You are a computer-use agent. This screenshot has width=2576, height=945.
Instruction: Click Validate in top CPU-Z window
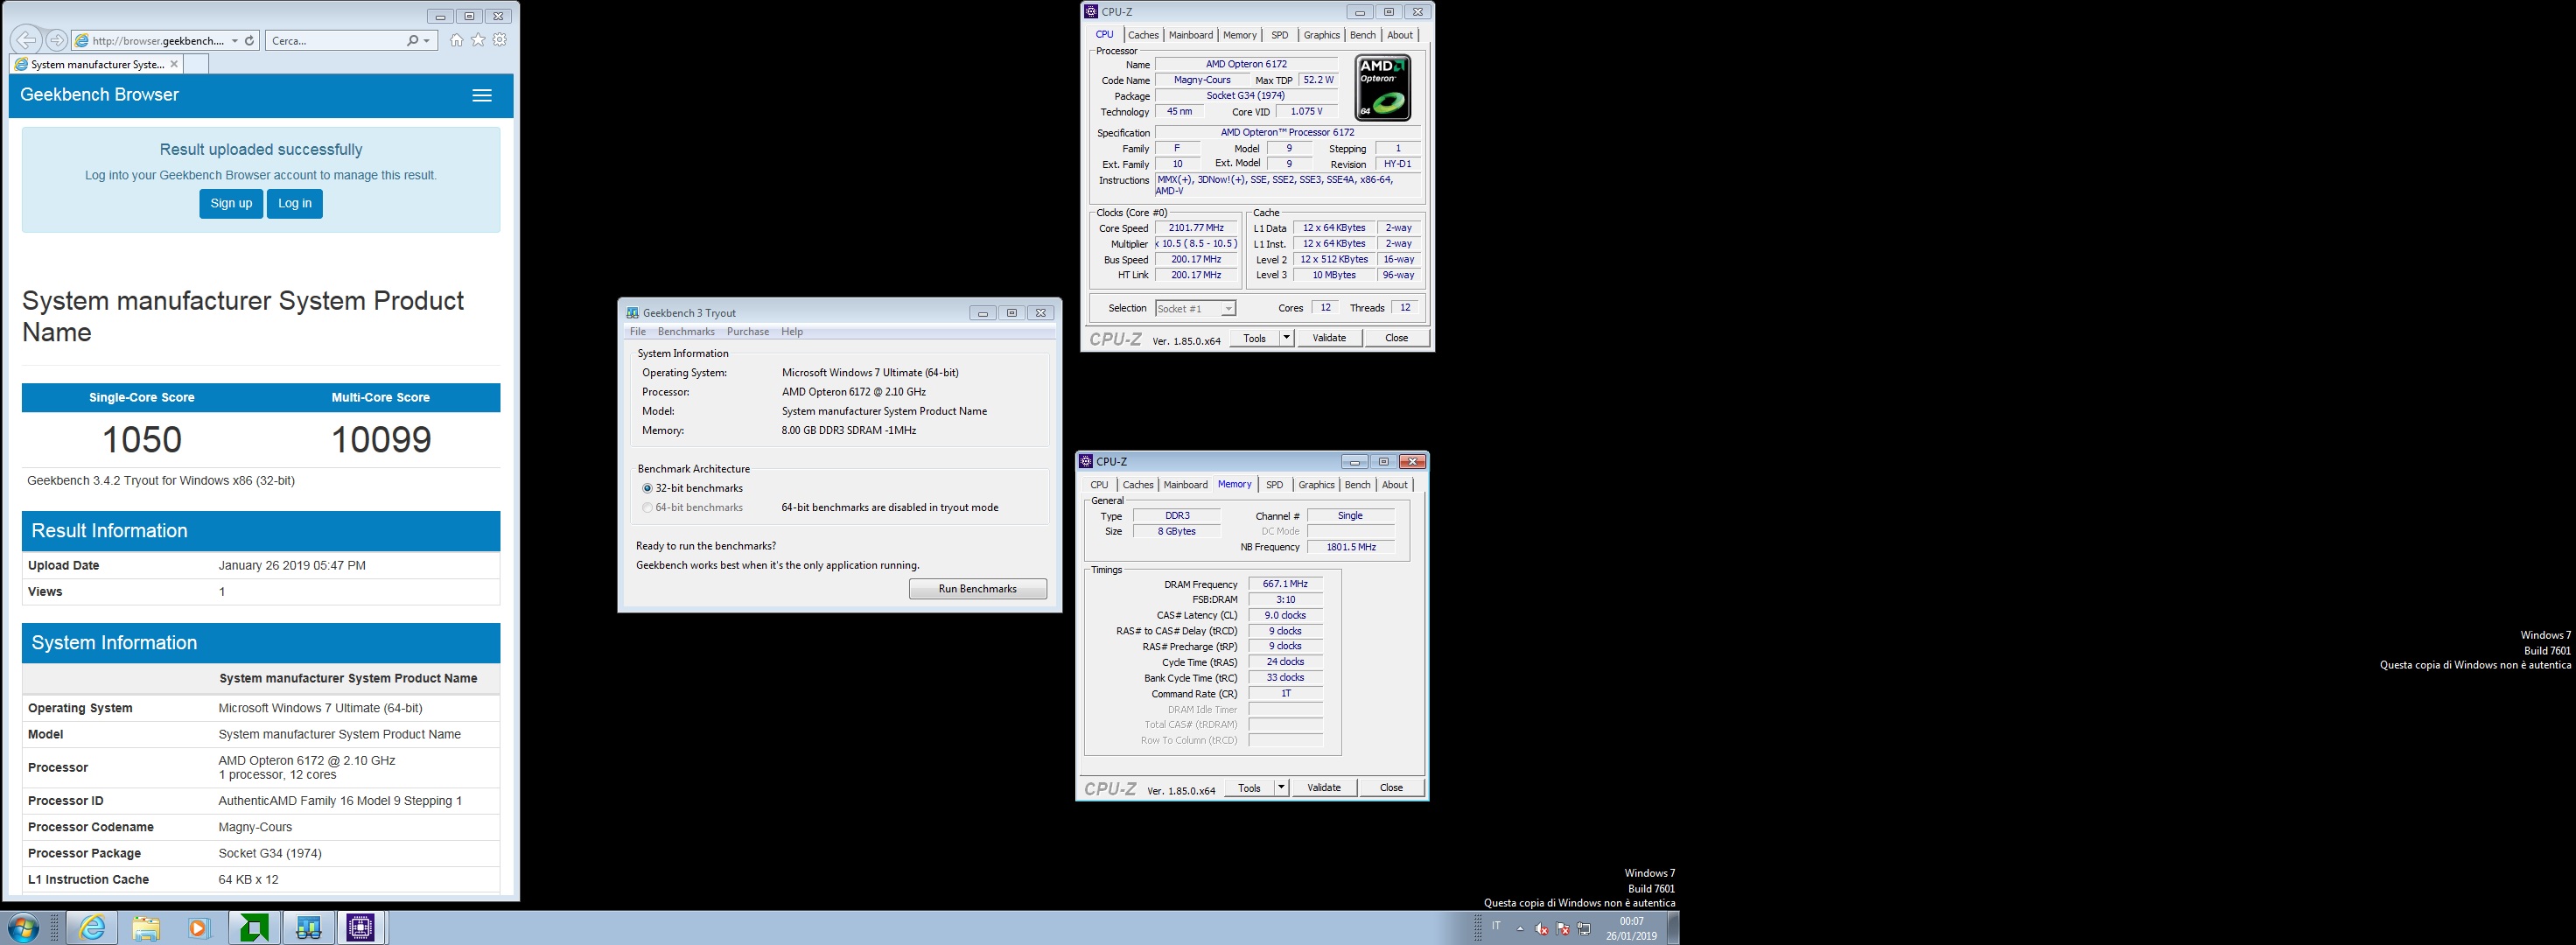click(x=1329, y=338)
